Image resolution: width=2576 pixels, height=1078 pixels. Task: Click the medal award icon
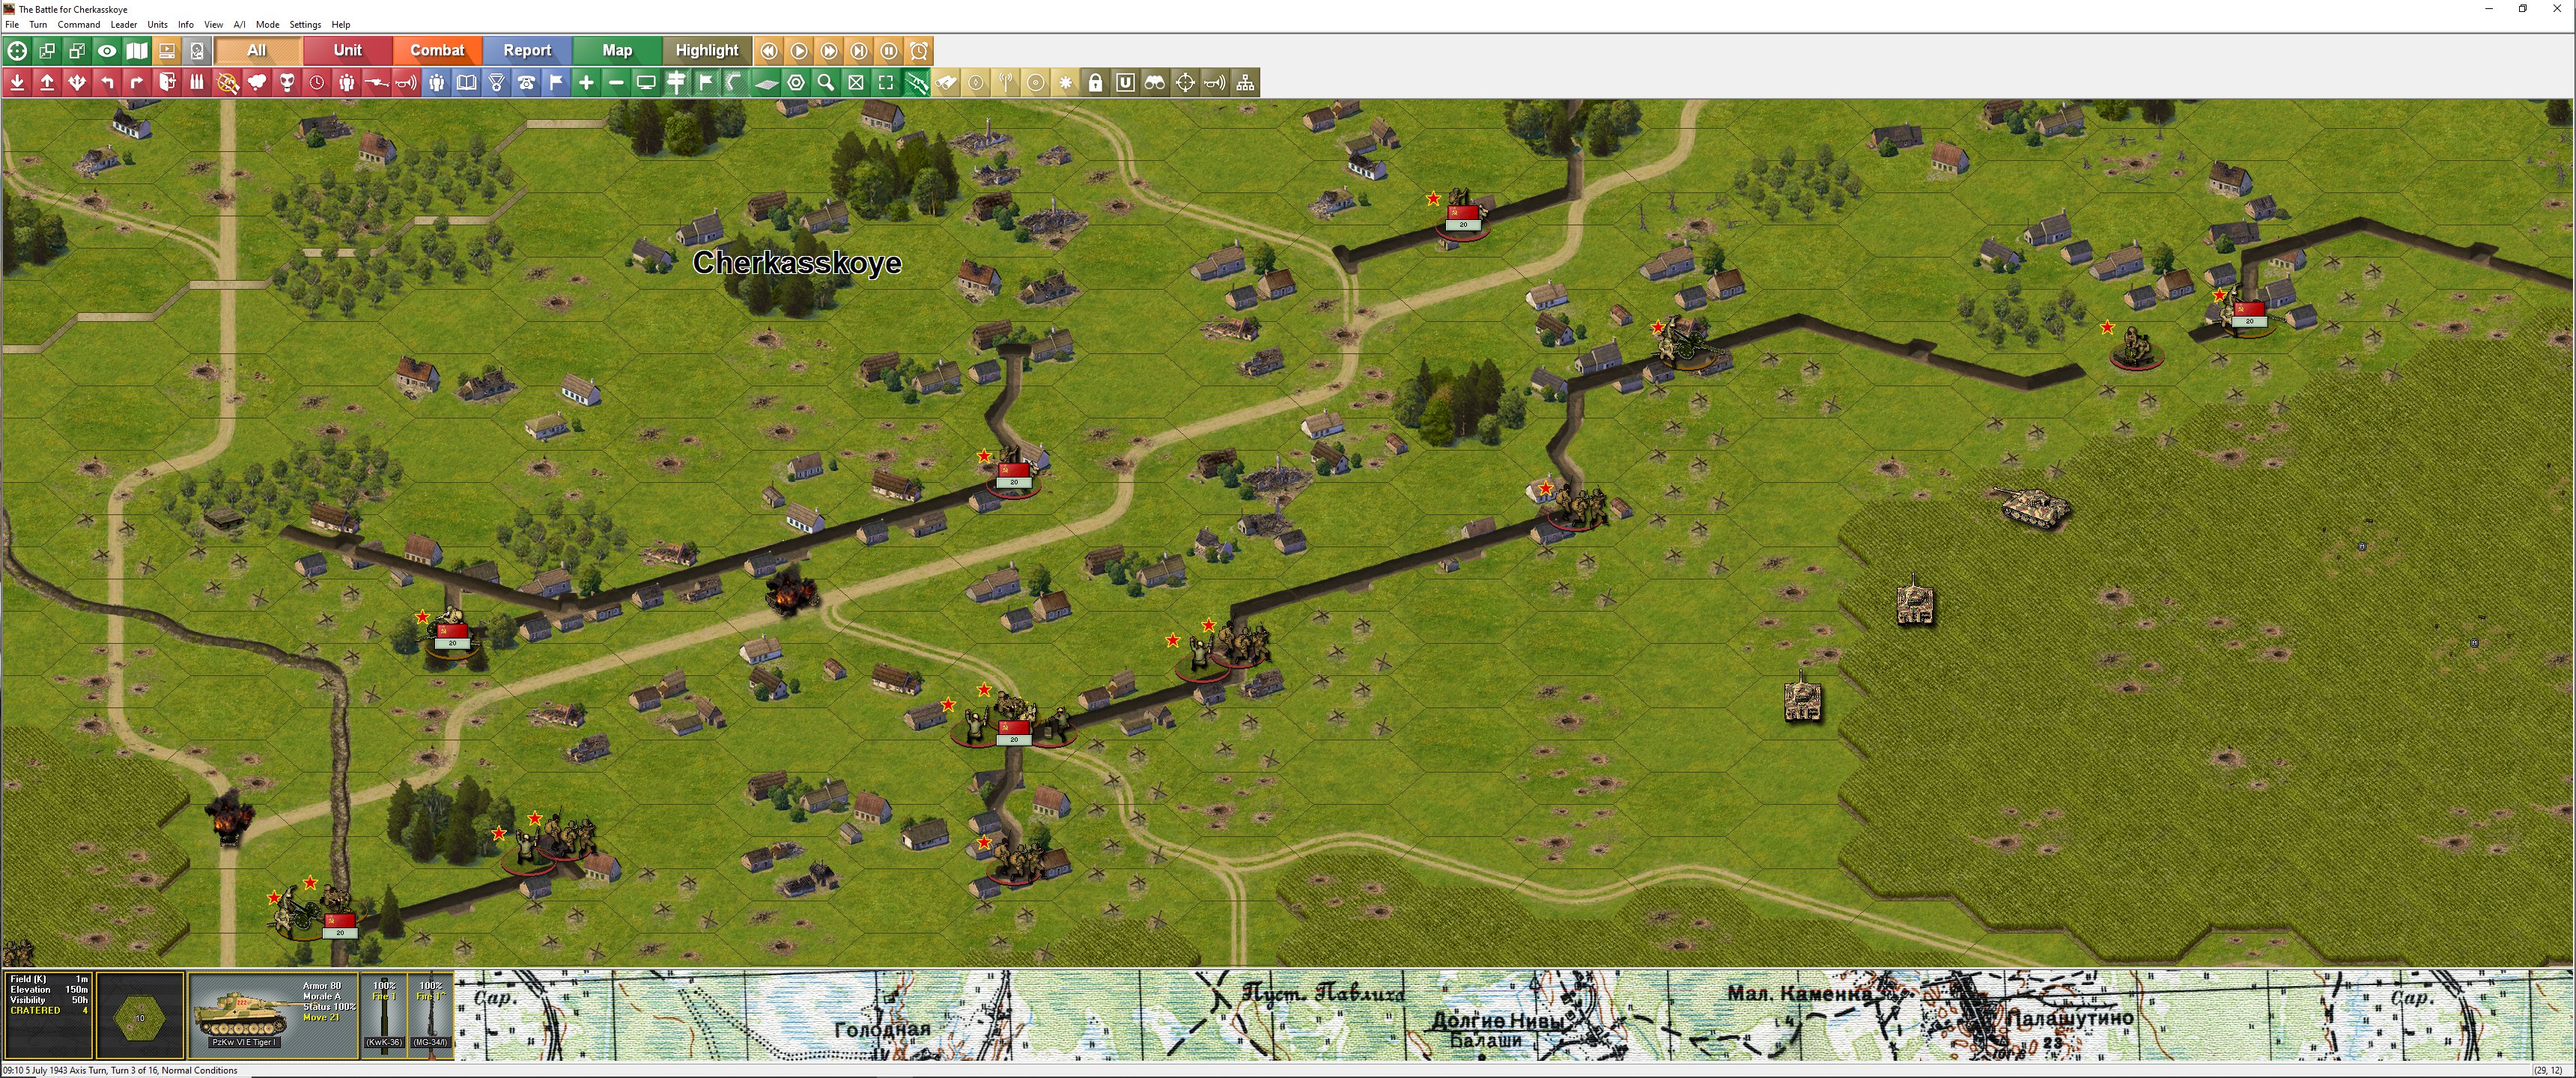pos(497,83)
